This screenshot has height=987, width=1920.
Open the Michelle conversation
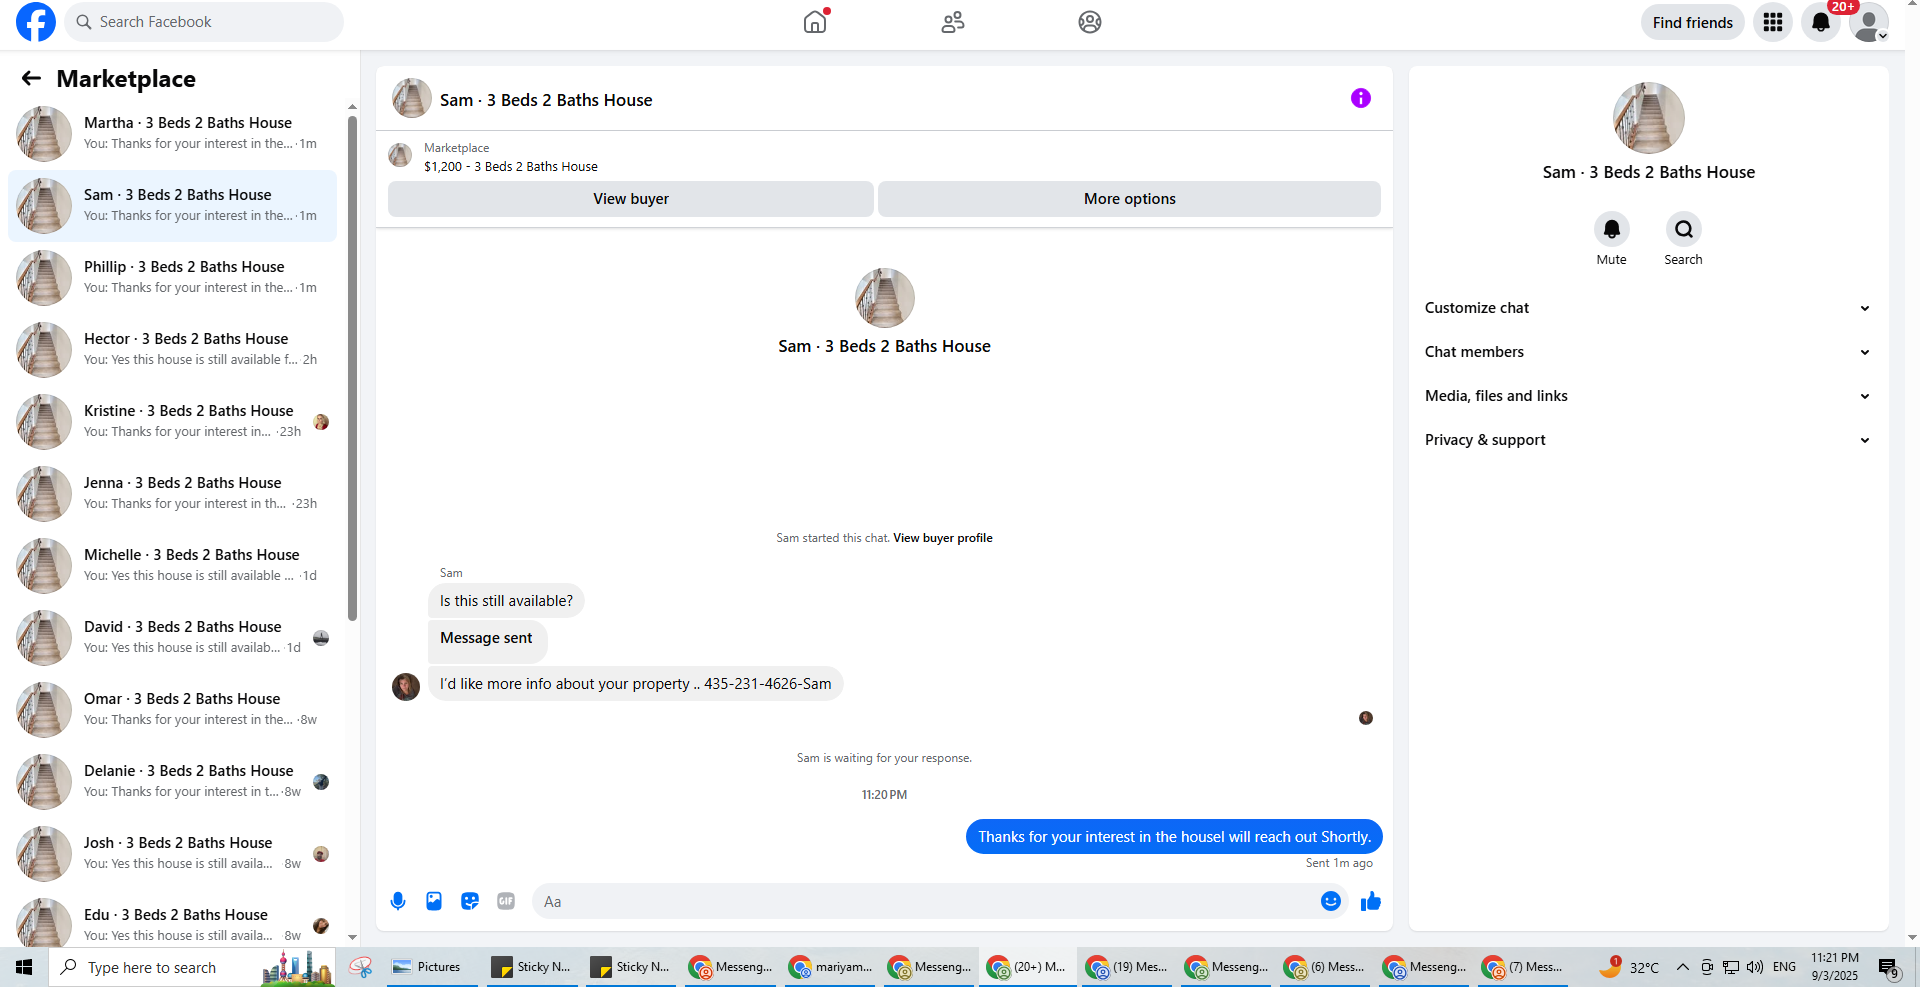point(173,566)
